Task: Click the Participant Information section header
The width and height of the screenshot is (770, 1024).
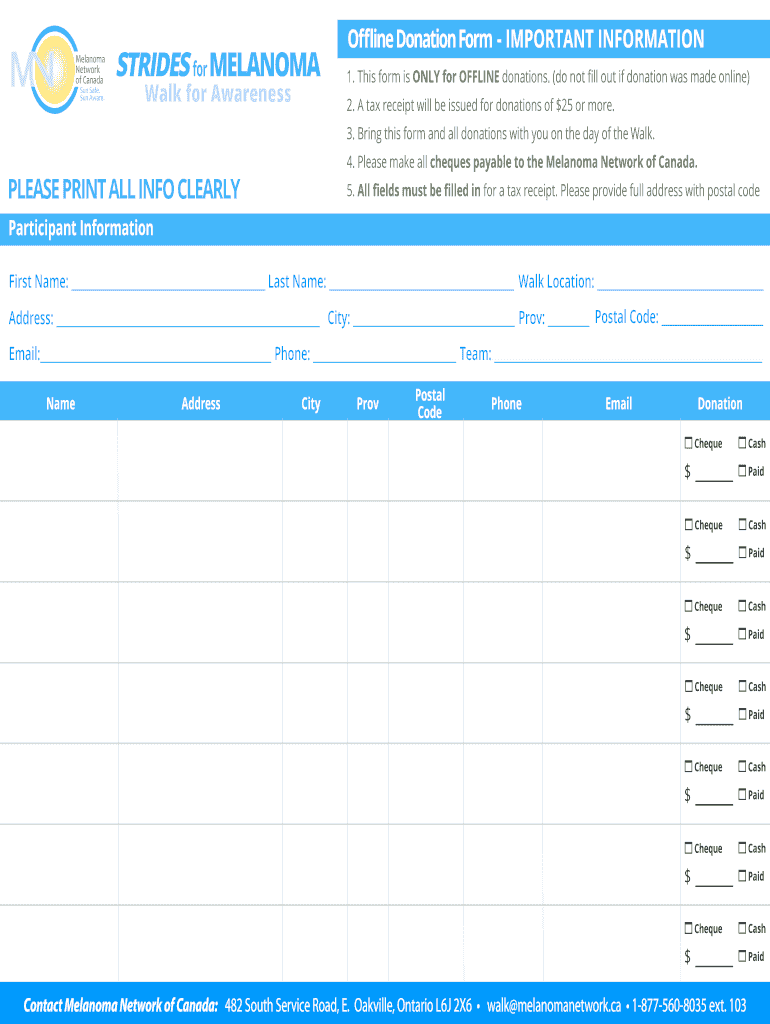Action: click(81, 228)
